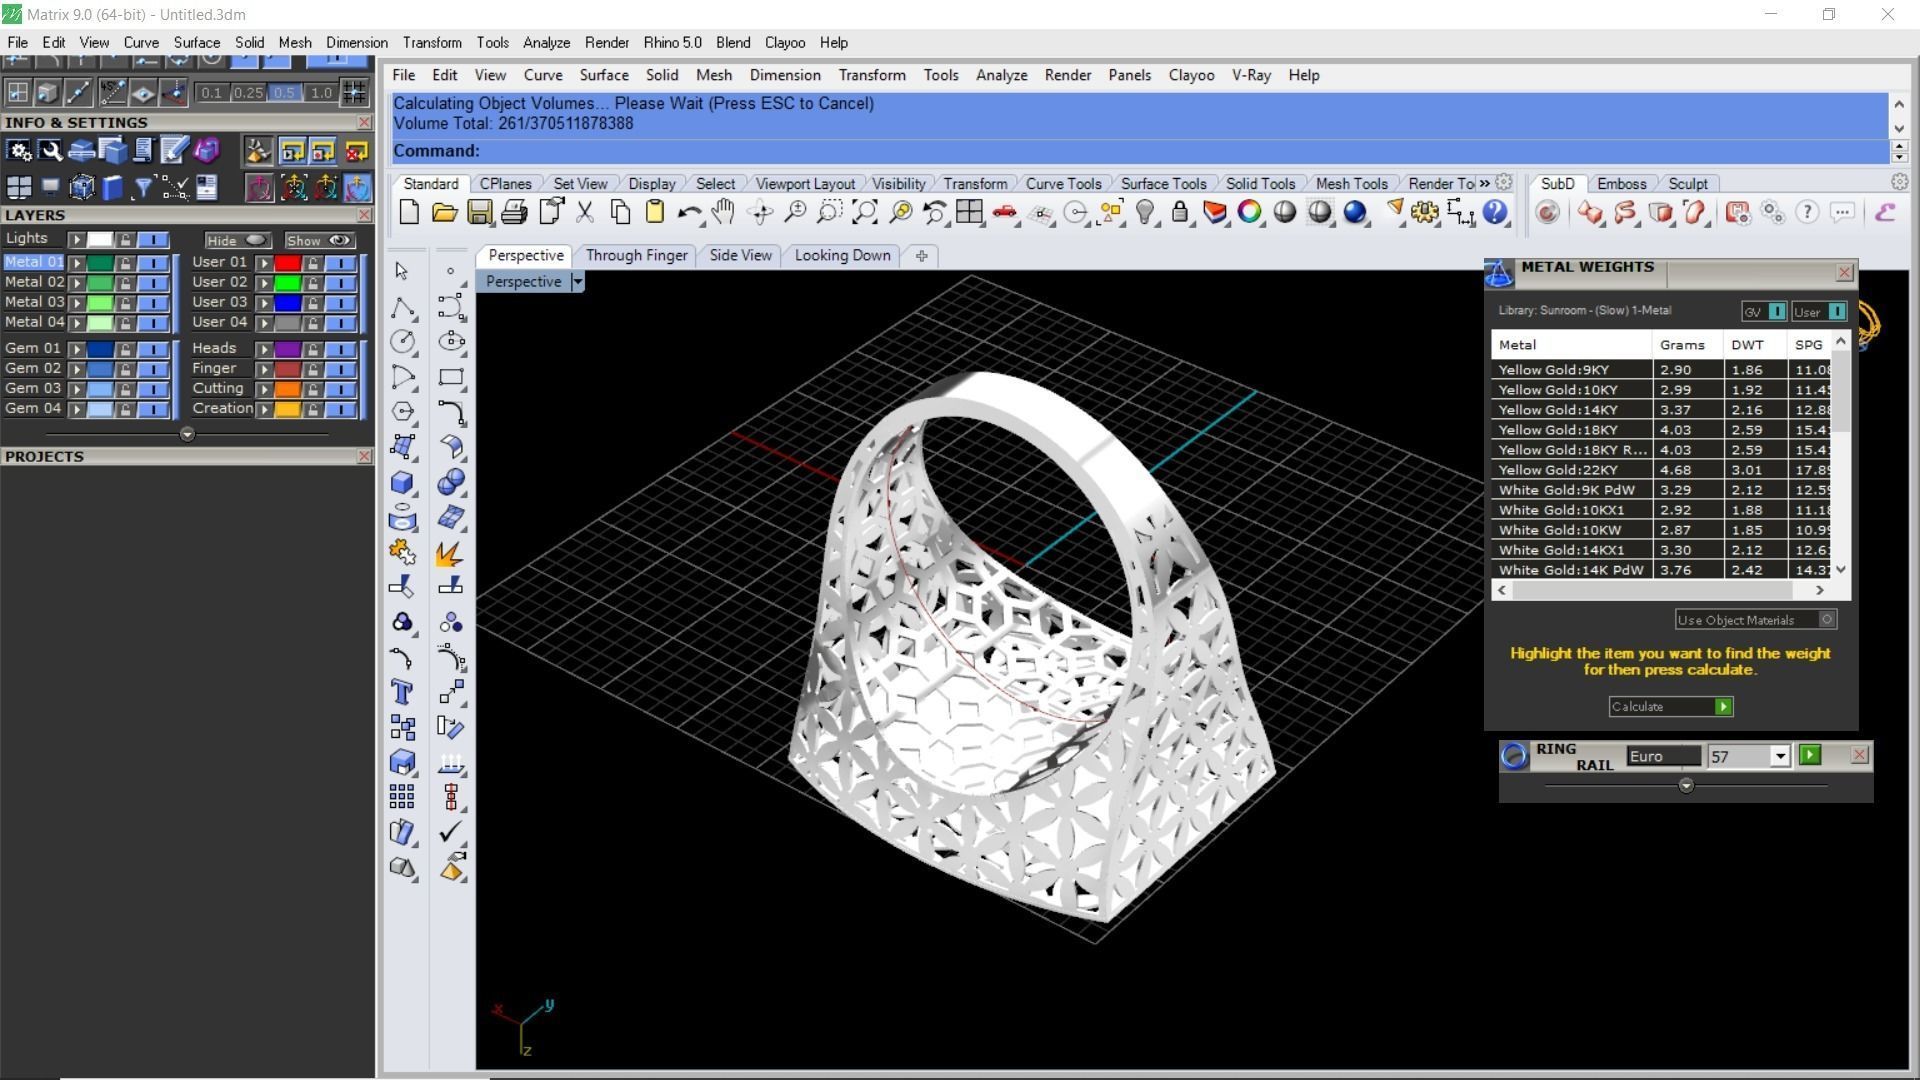The image size is (1920, 1080).
Task: Open the Perspective viewport dropdown arrow
Action: click(x=577, y=282)
